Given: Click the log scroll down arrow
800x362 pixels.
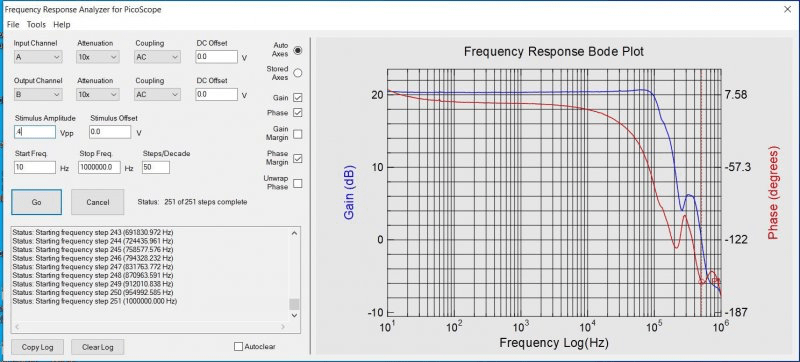Looking at the screenshot, I should [294, 316].
